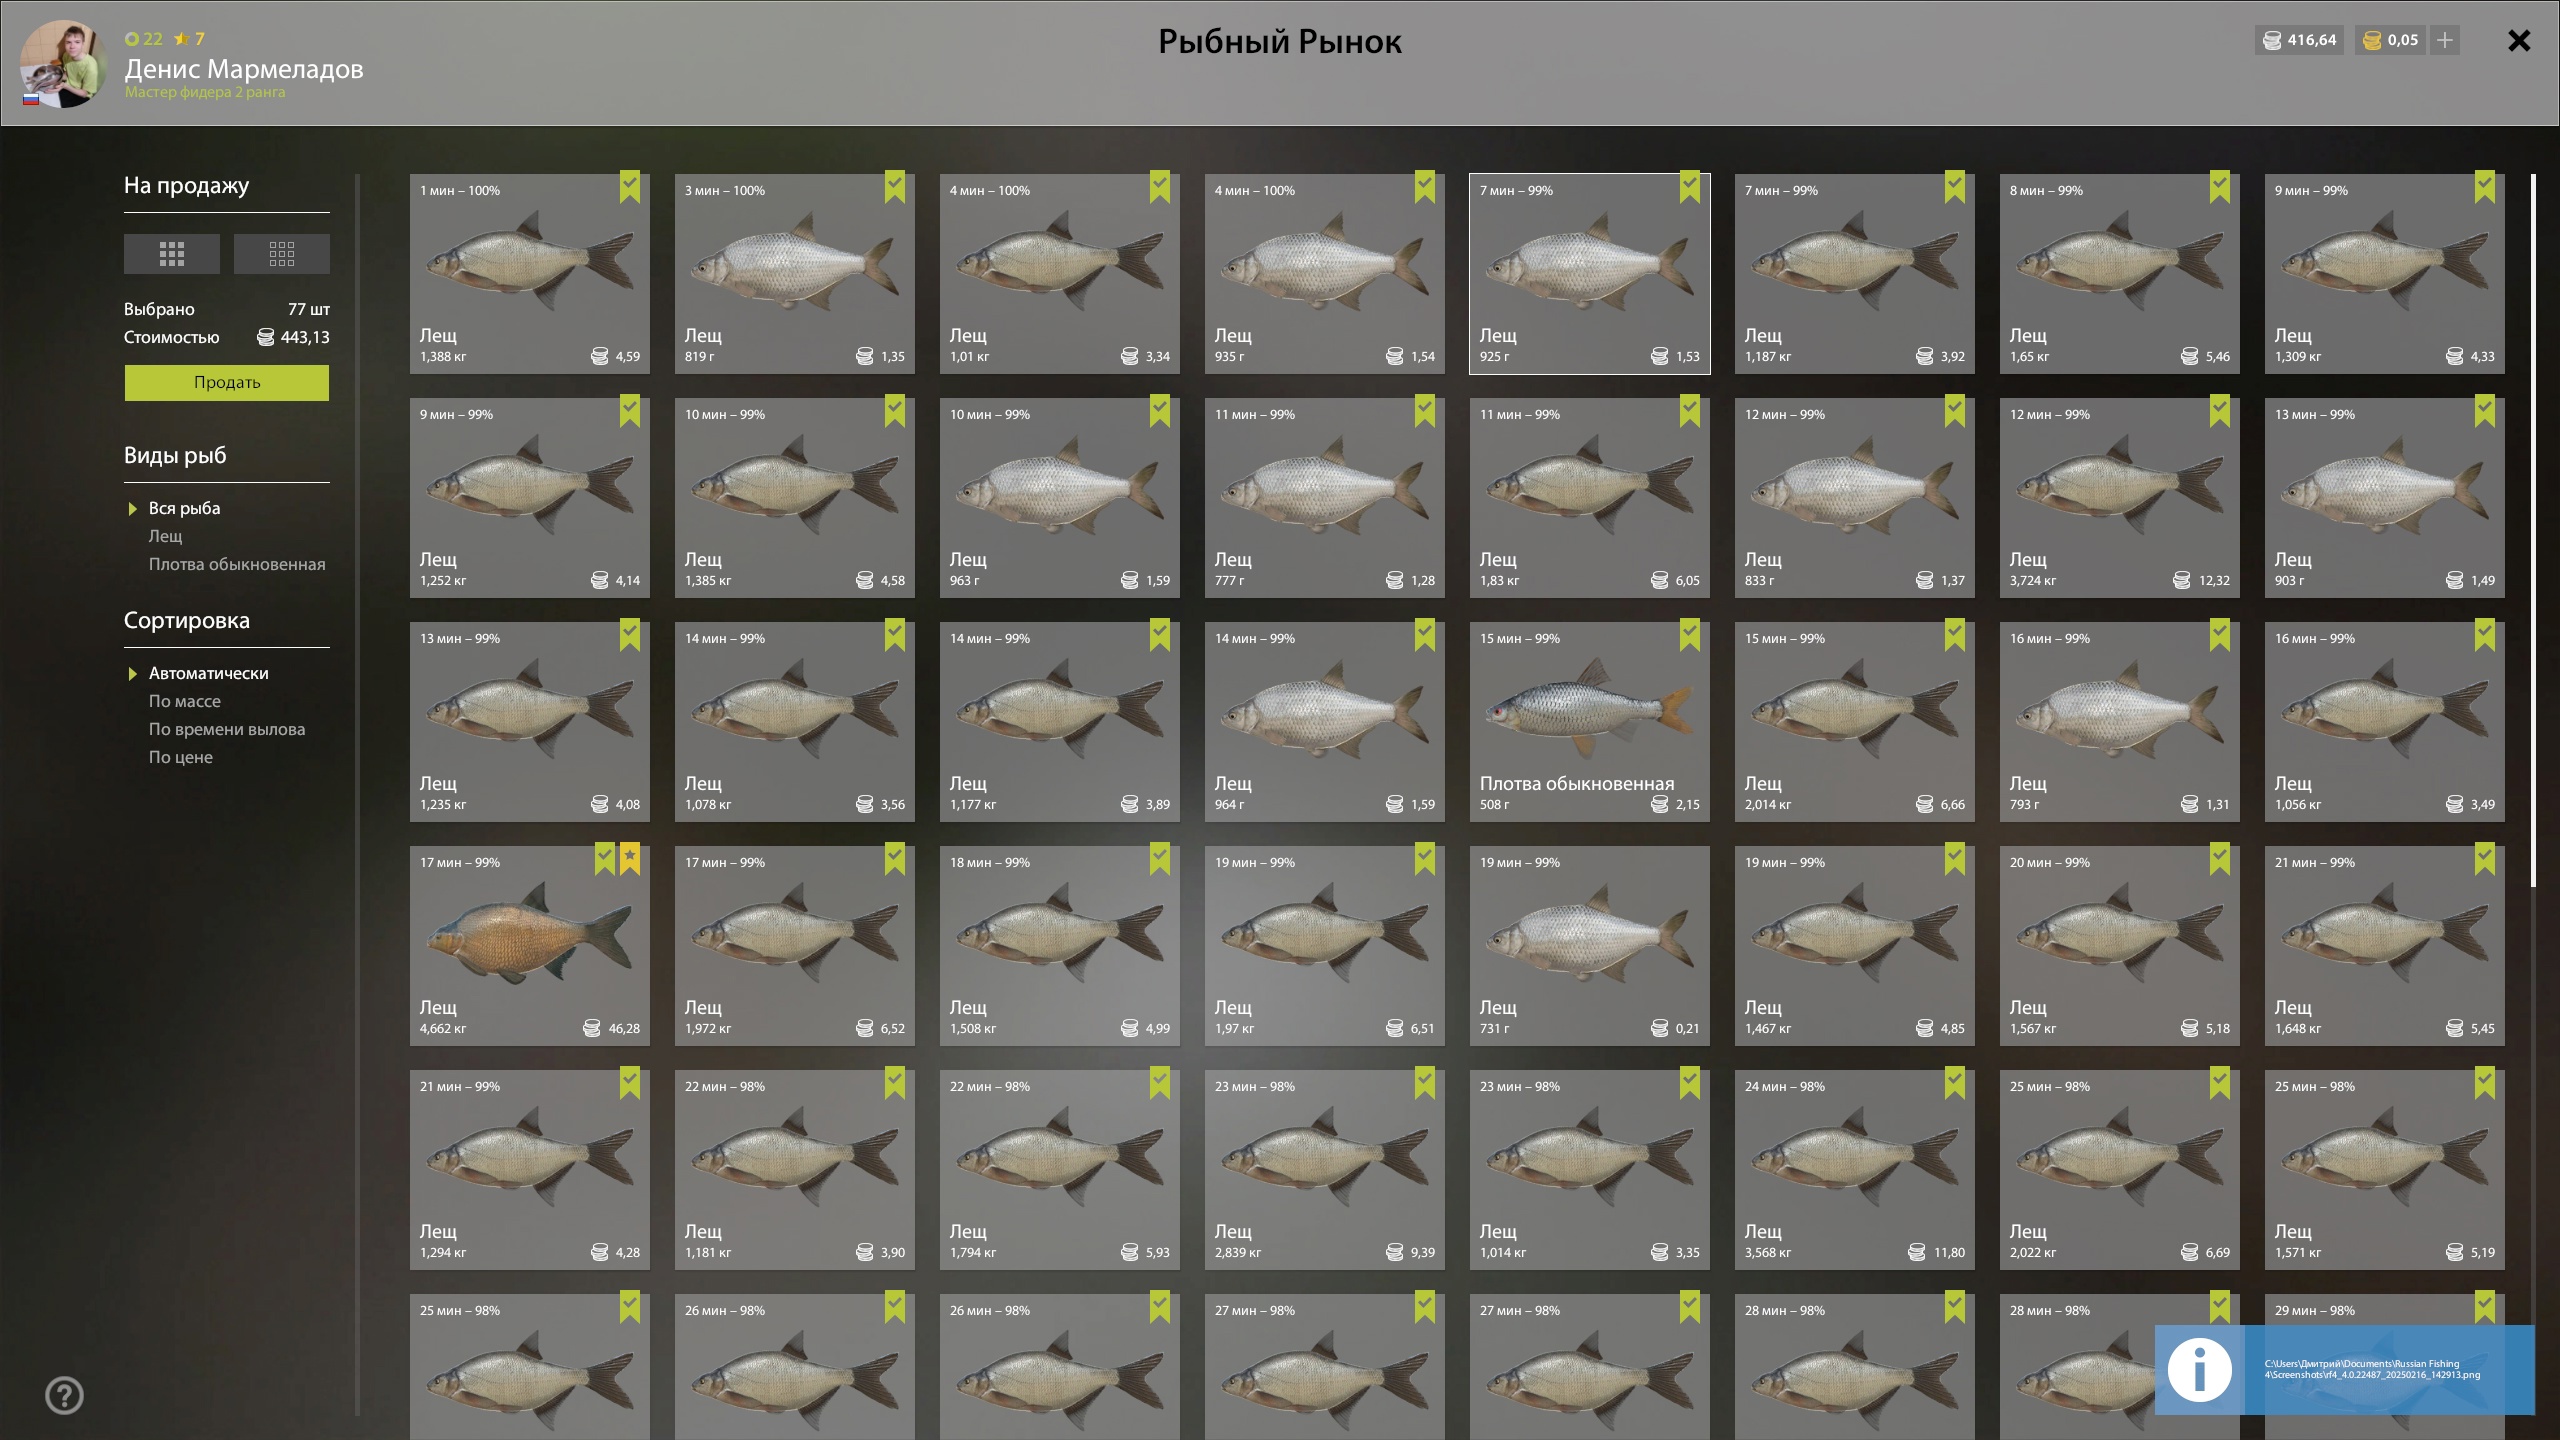Image resolution: width=2560 pixels, height=1440 pixels.
Task: Click the gold coins balance 0,05
Action: [x=2390, y=40]
